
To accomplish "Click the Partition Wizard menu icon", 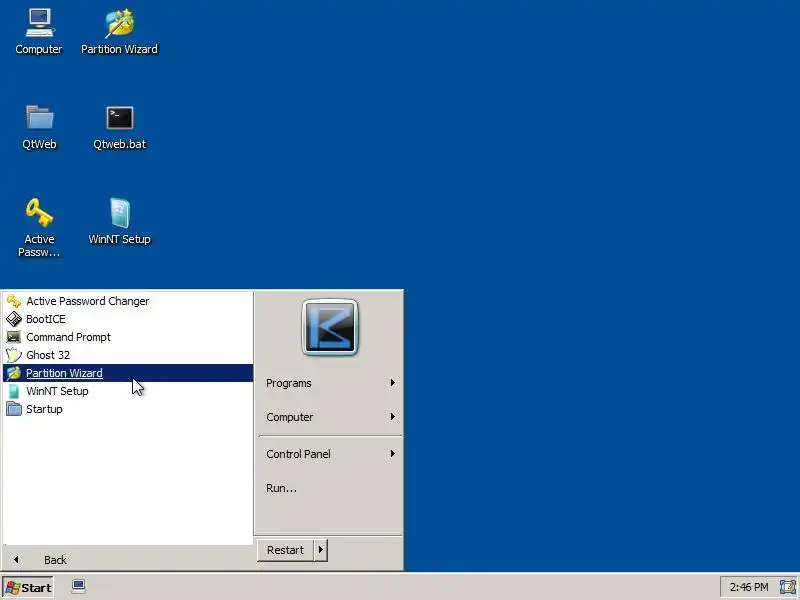I will [14, 373].
